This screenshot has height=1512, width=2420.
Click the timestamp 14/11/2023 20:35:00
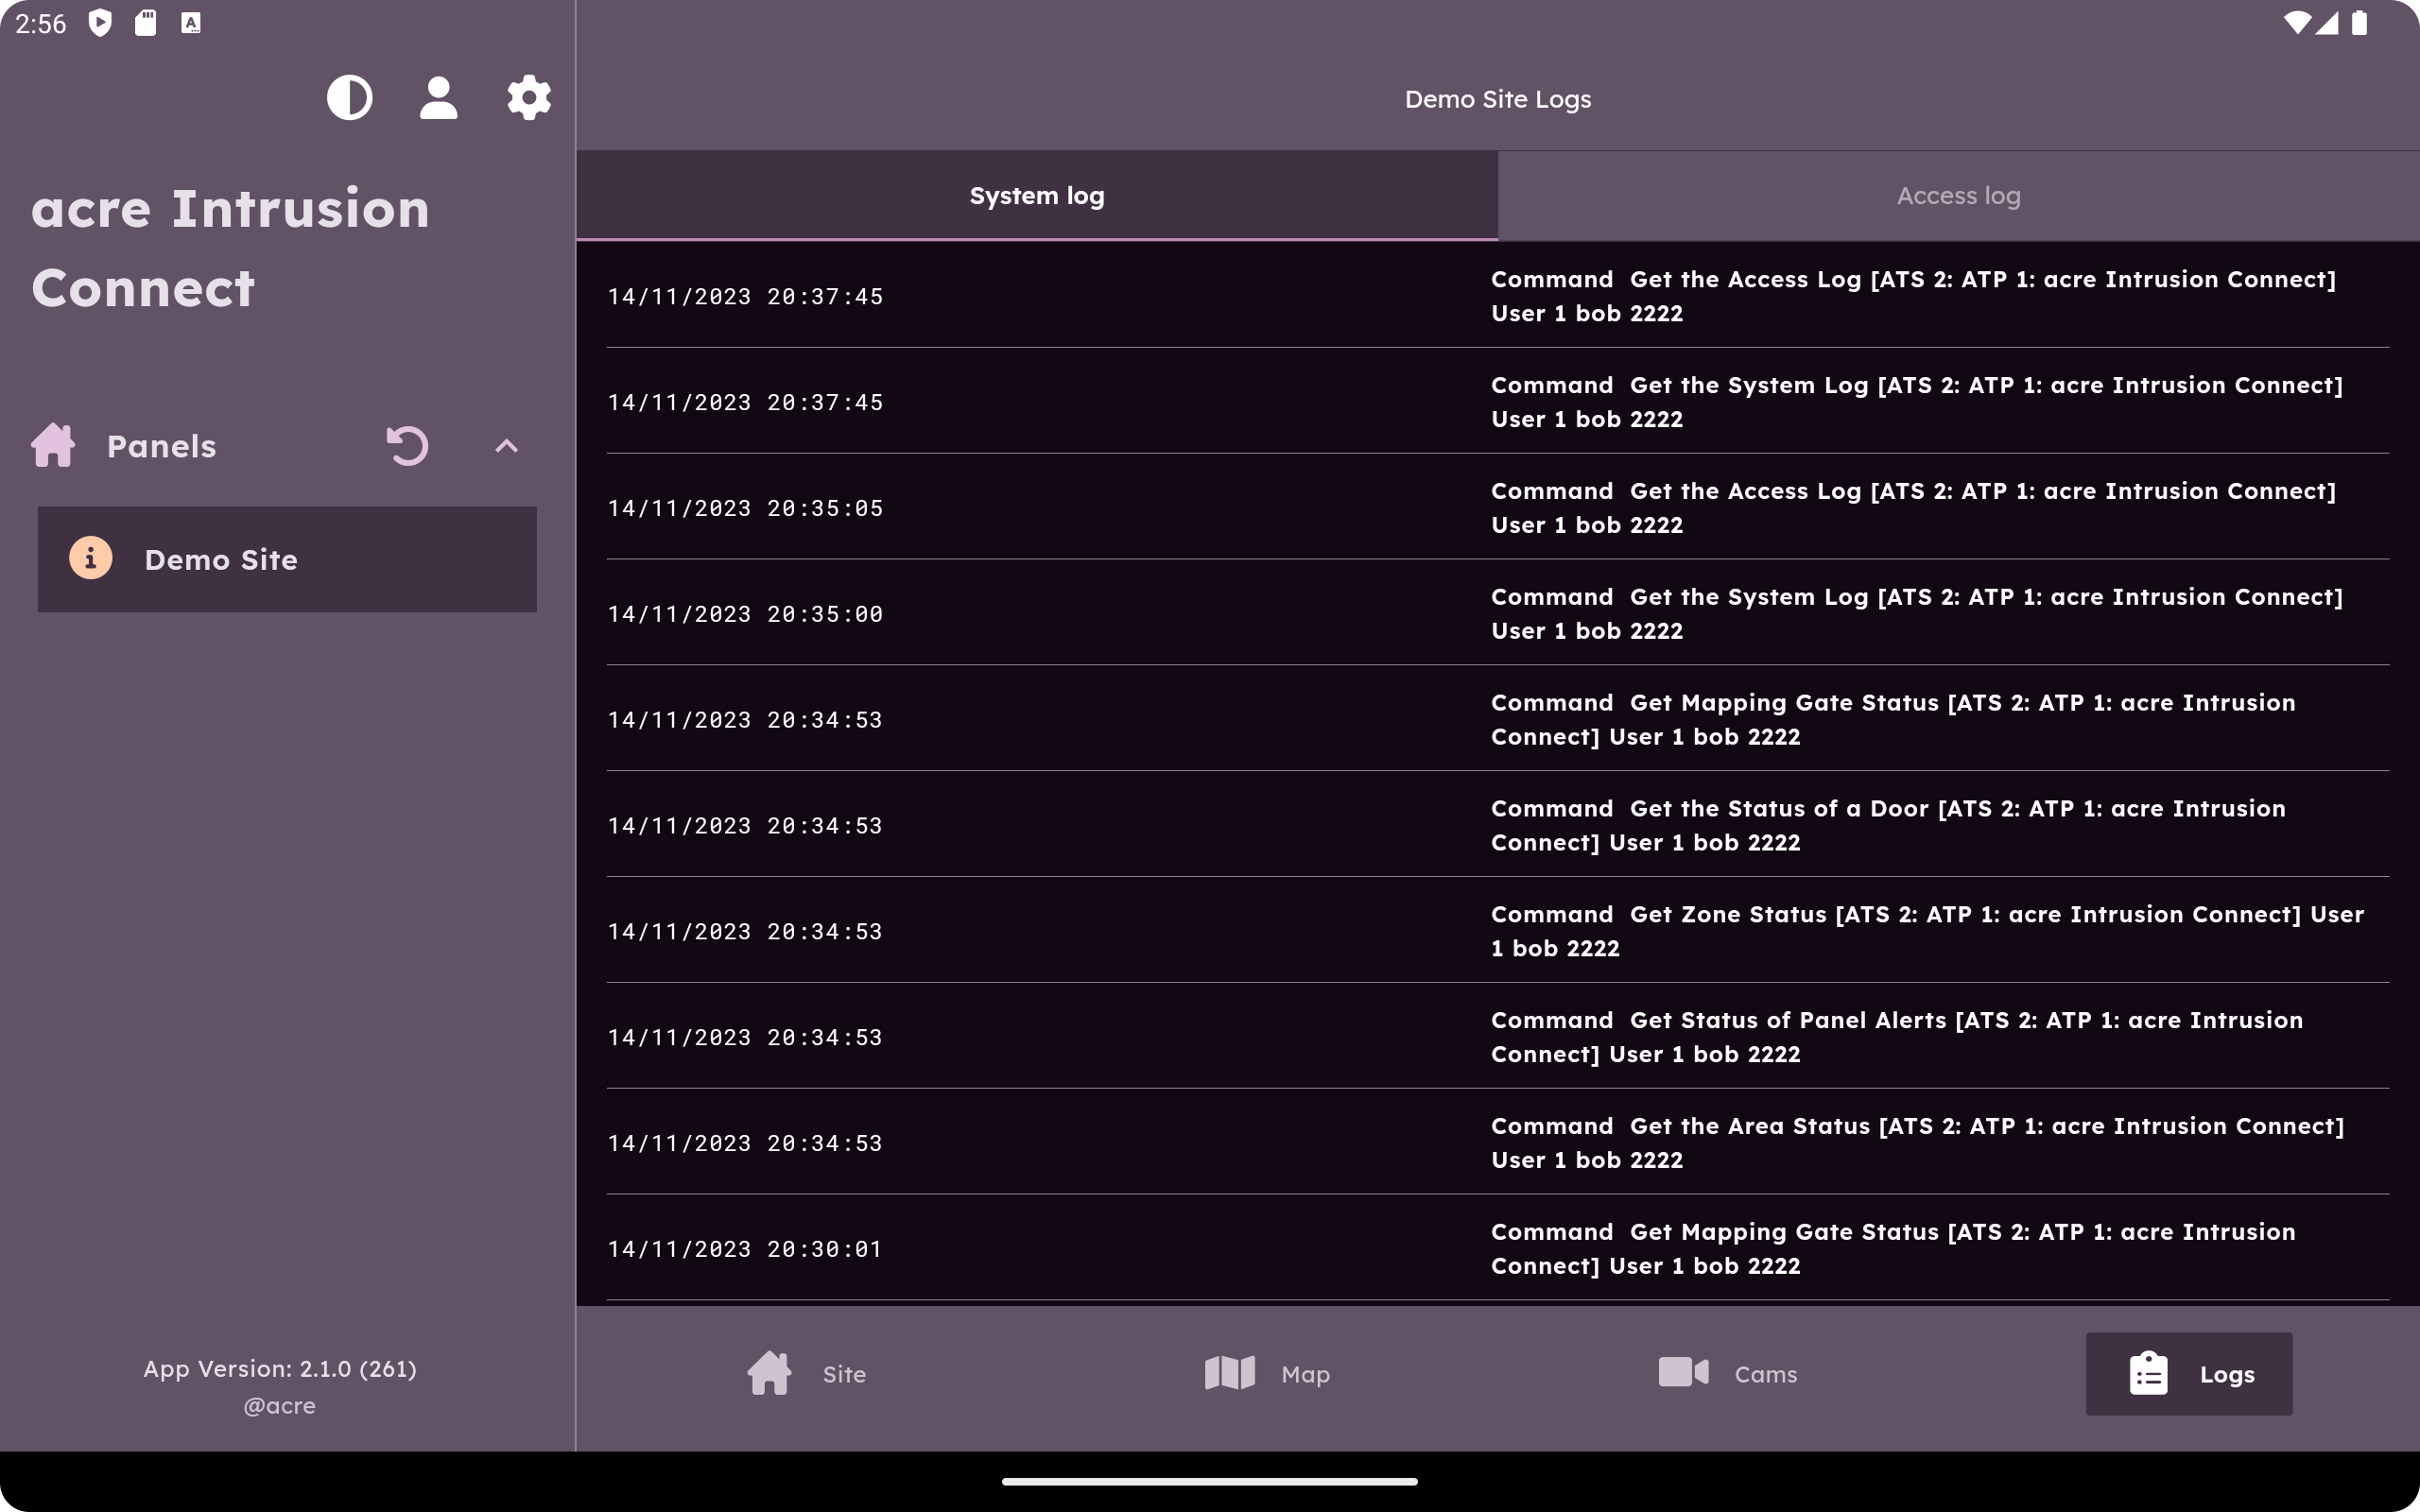pos(745,614)
